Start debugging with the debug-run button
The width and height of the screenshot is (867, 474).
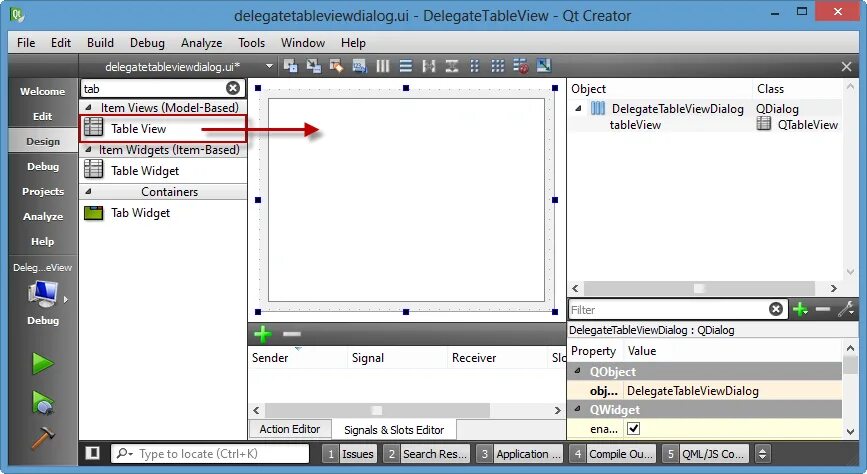tap(43, 403)
